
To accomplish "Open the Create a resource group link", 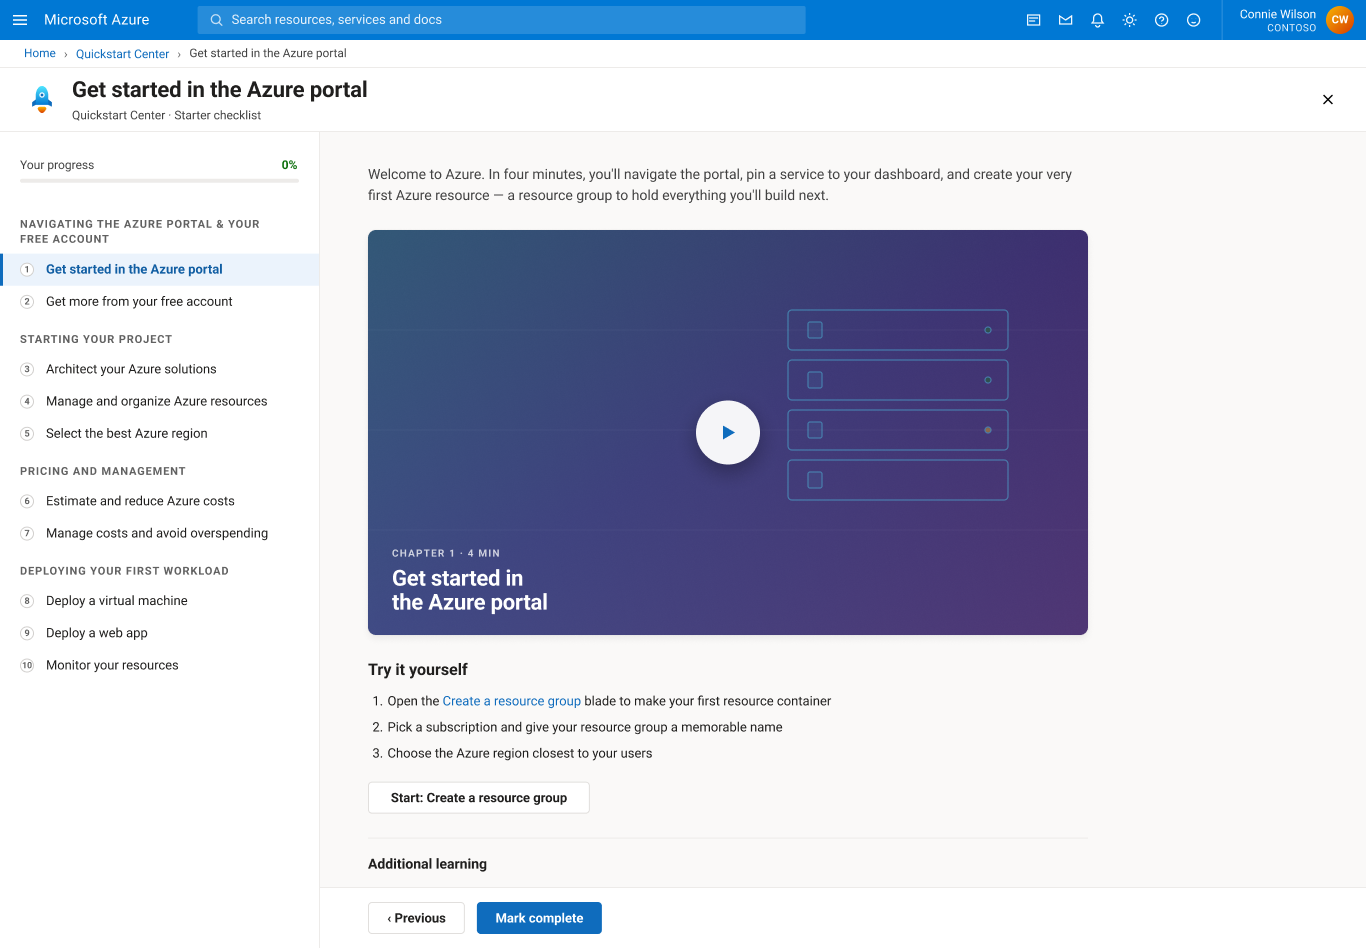I will [x=512, y=701].
